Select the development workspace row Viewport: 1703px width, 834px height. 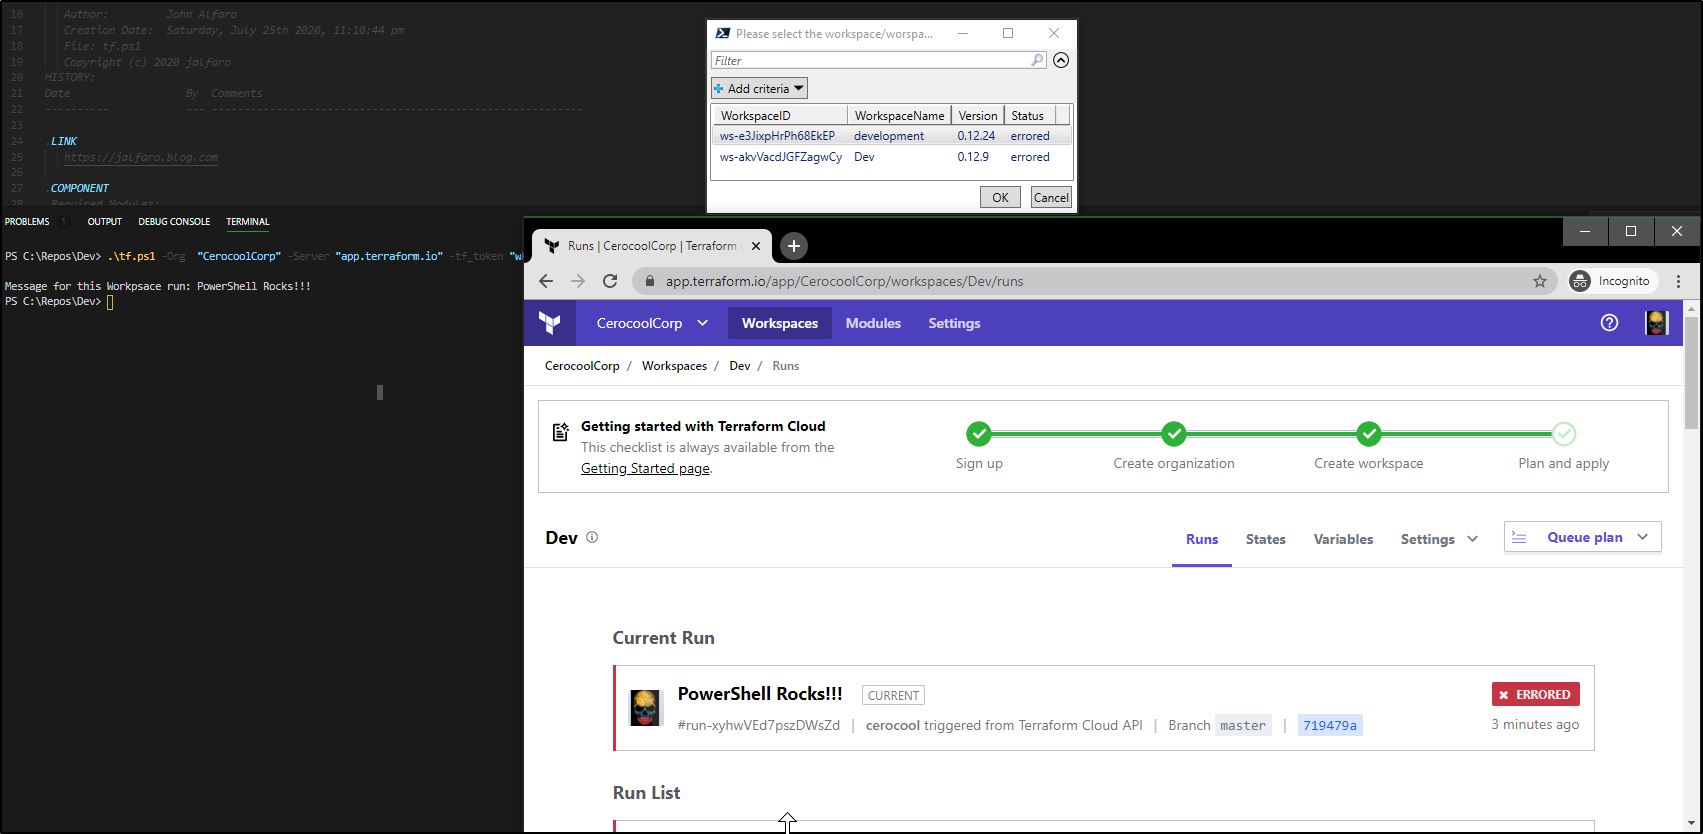pos(889,136)
